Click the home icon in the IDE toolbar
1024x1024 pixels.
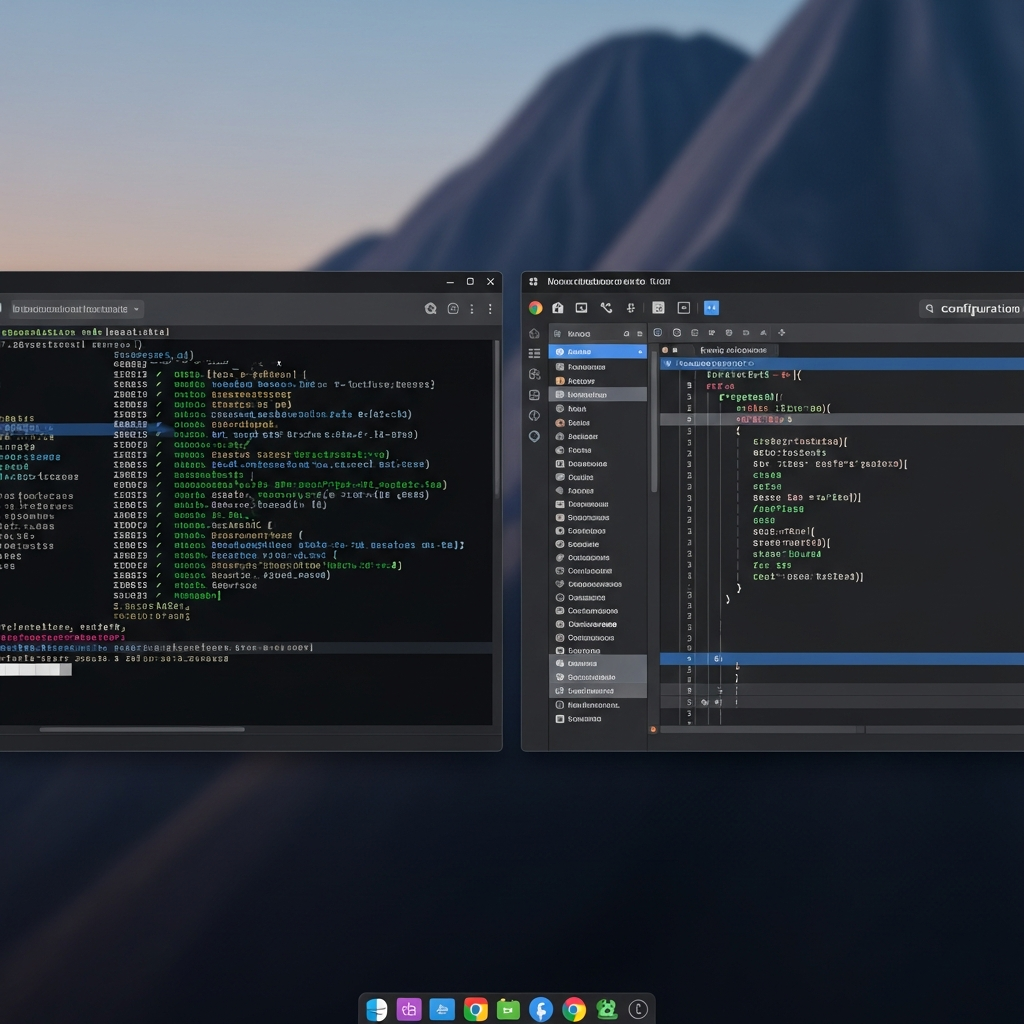558,308
